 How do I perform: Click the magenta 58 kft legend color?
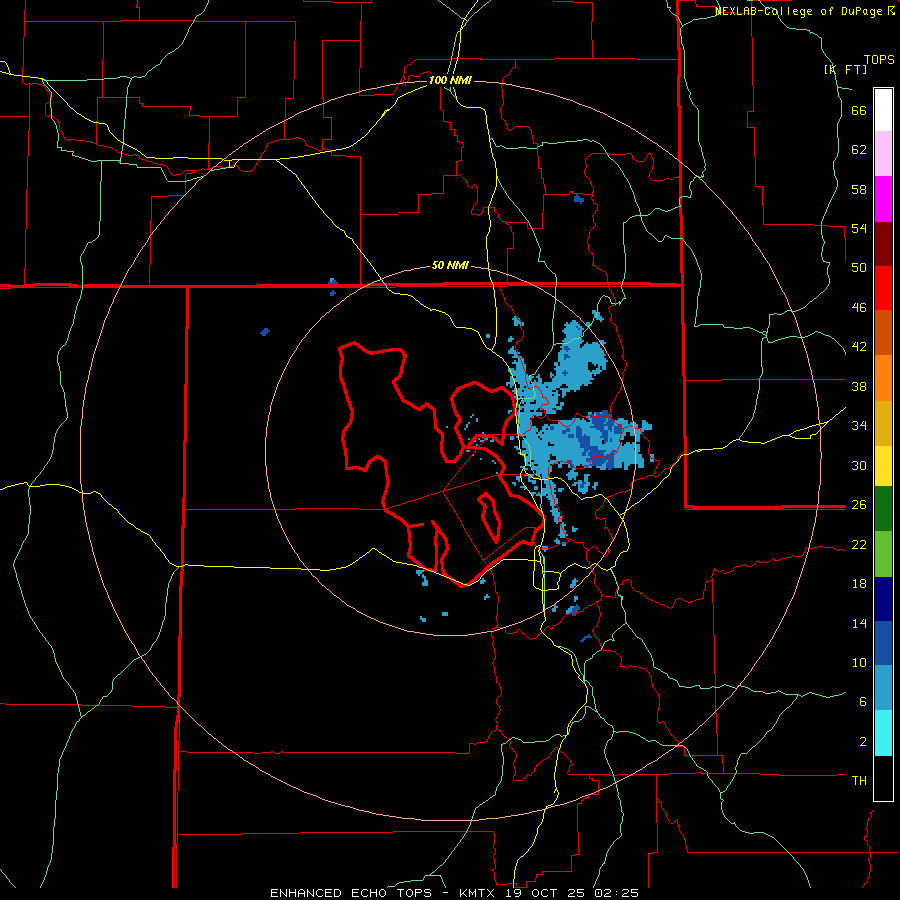coord(883,199)
